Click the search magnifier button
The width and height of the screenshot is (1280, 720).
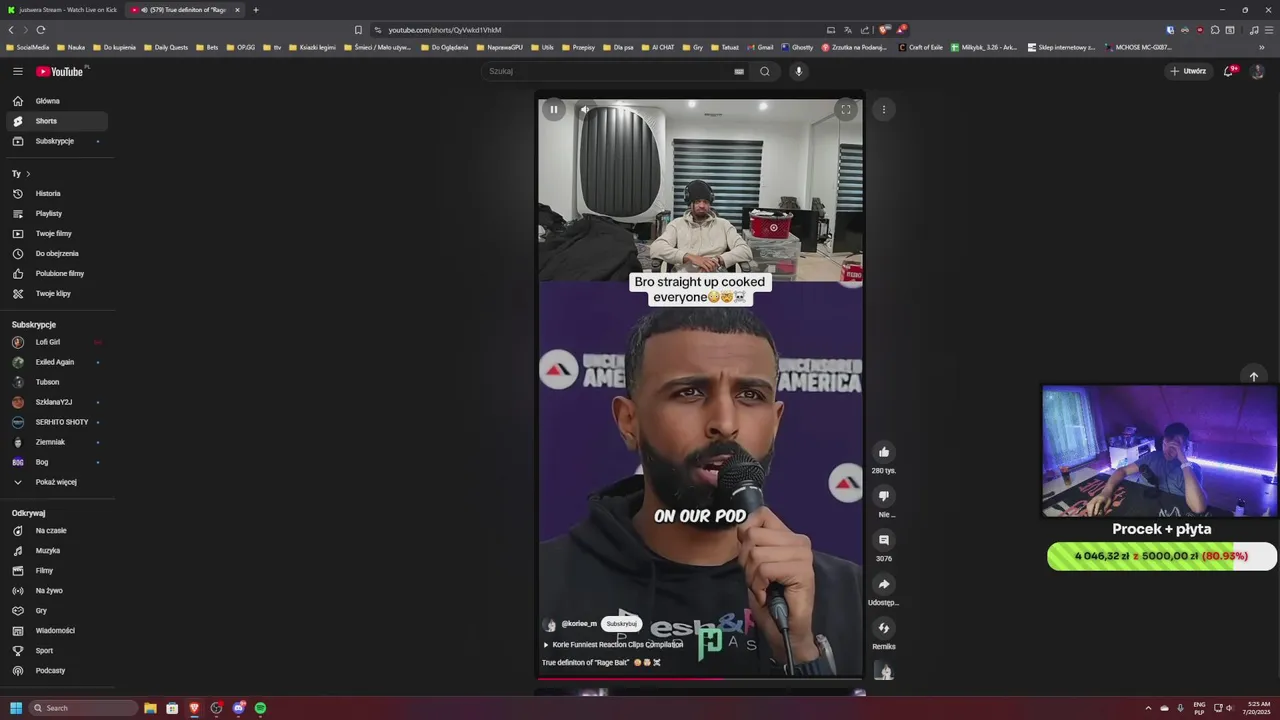pyautogui.click(x=764, y=71)
